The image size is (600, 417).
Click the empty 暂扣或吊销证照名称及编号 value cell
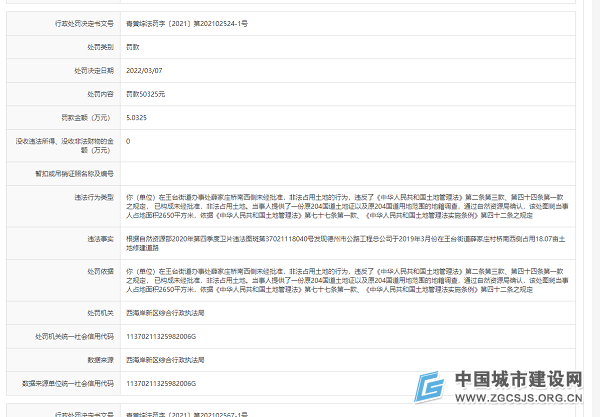click(348, 174)
